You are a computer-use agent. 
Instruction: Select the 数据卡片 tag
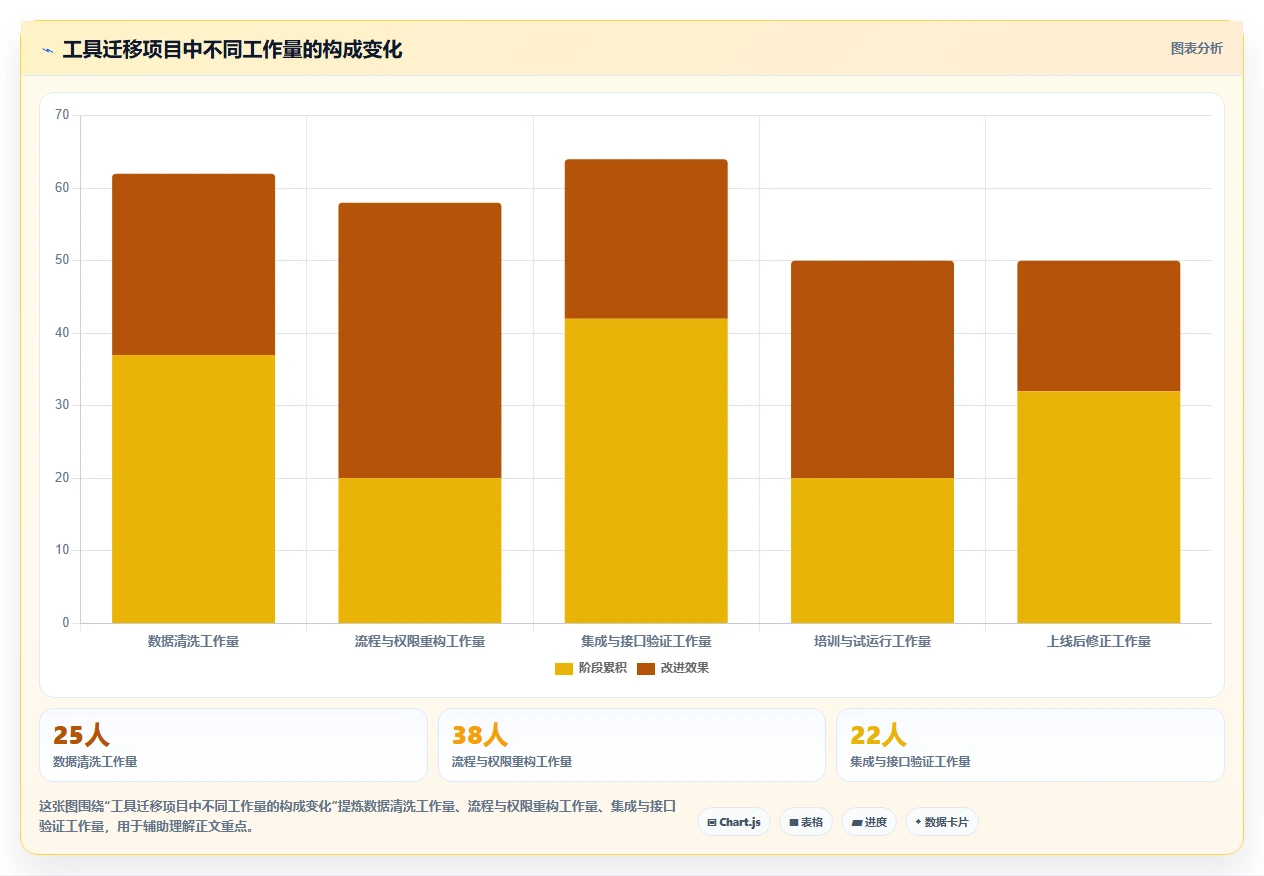942,822
